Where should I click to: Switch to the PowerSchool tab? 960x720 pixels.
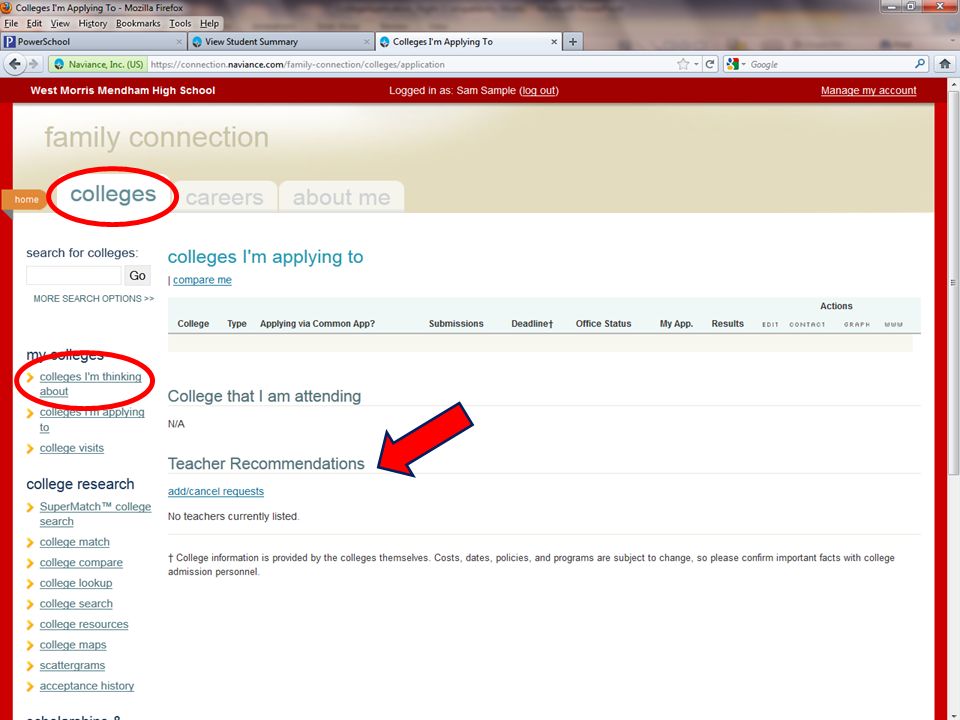(x=93, y=42)
